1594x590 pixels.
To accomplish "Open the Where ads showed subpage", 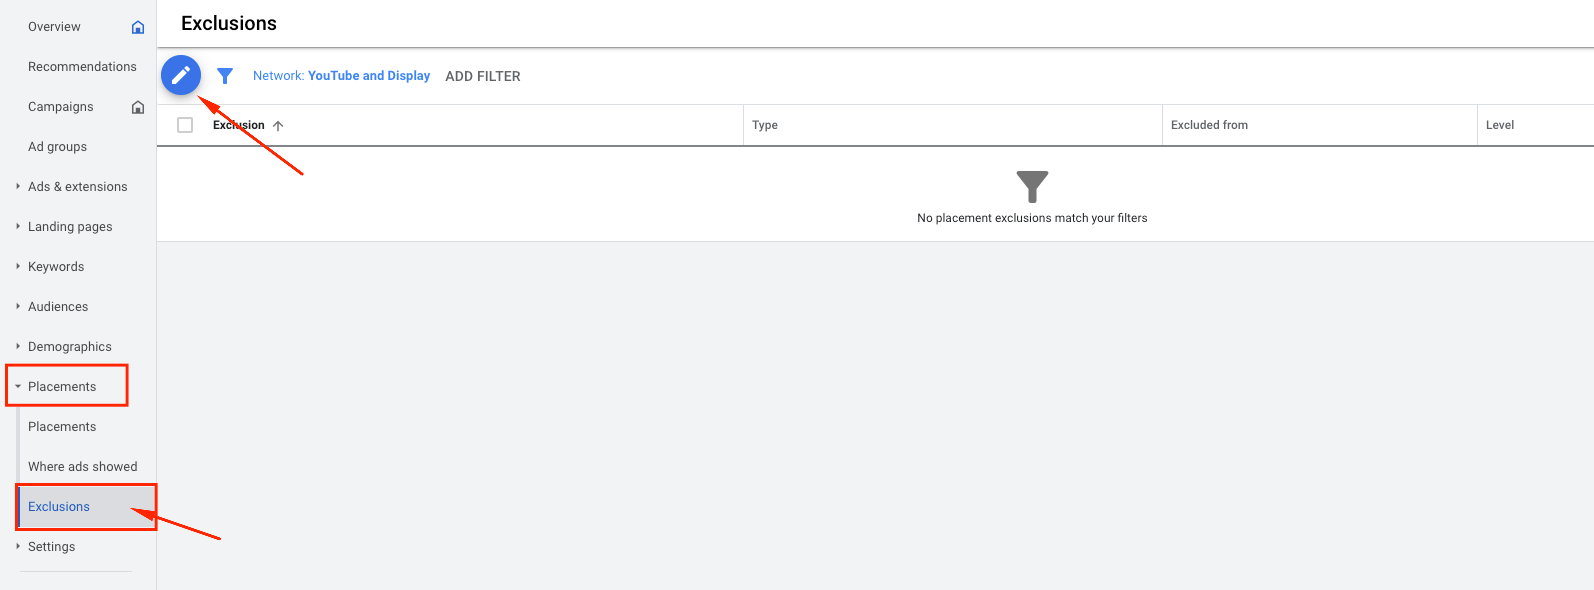I will click(83, 467).
